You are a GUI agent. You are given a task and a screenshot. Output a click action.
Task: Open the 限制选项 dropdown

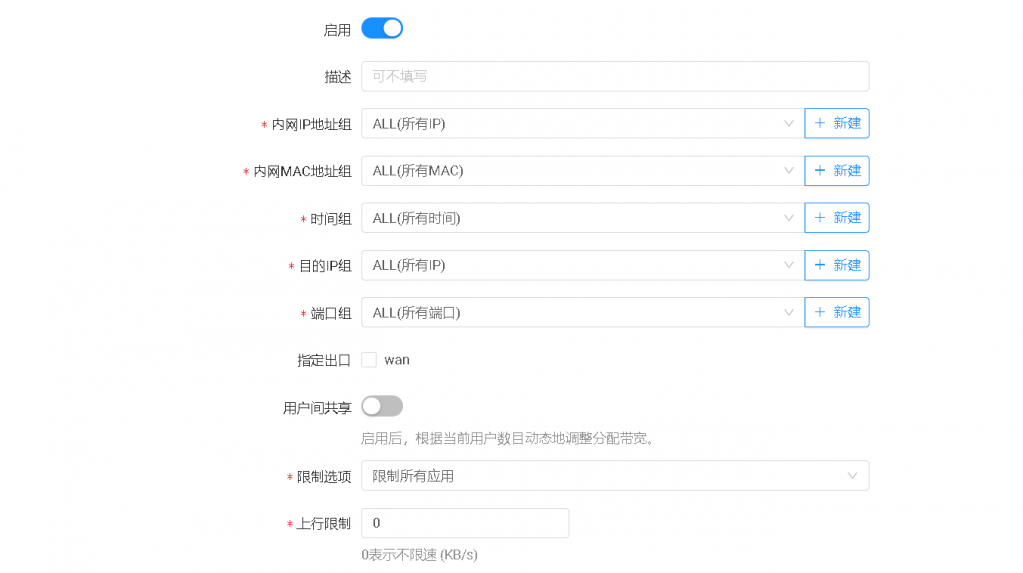[x=615, y=476]
